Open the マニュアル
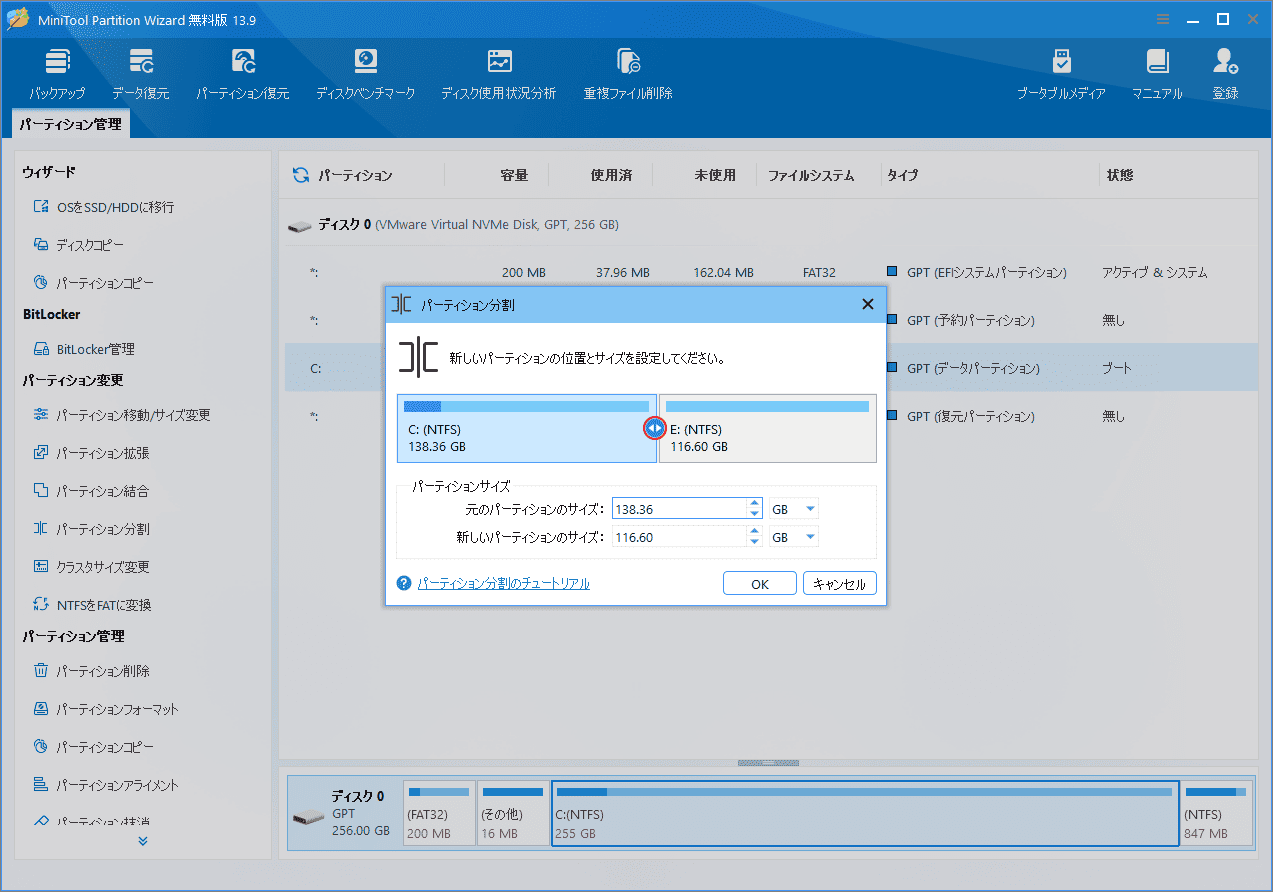 pyautogui.click(x=1157, y=73)
